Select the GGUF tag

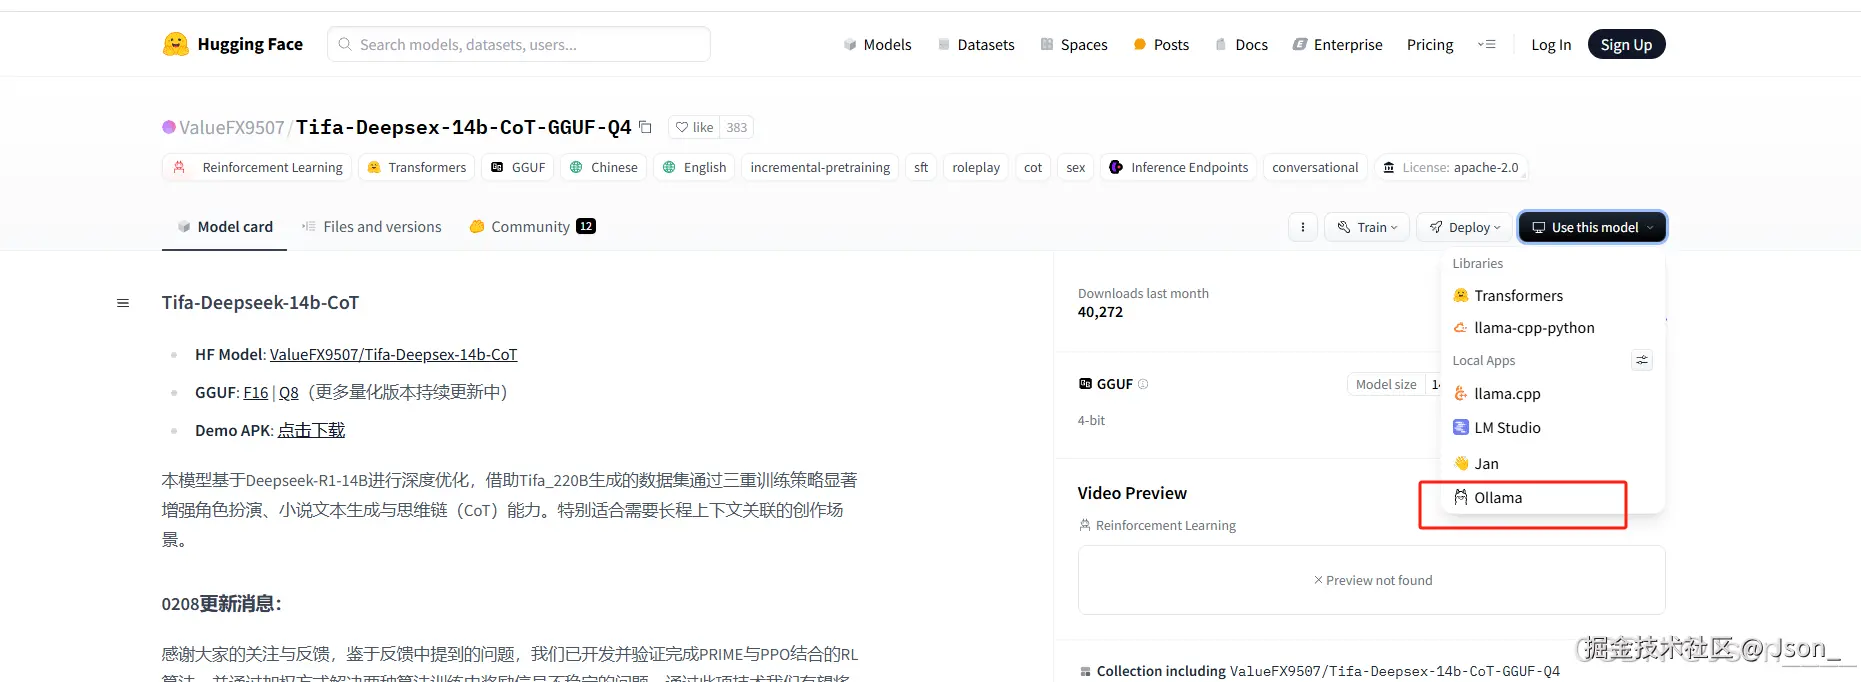tap(518, 167)
